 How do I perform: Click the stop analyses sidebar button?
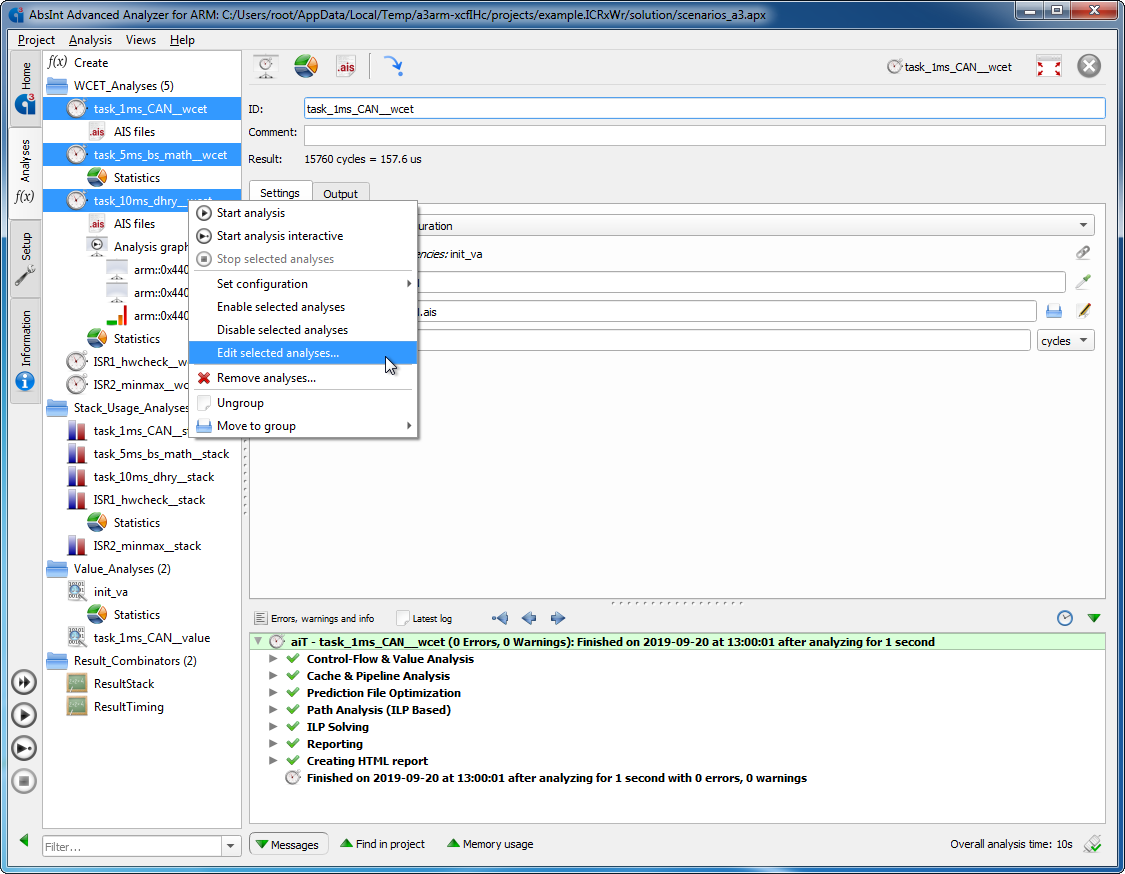tap(24, 781)
